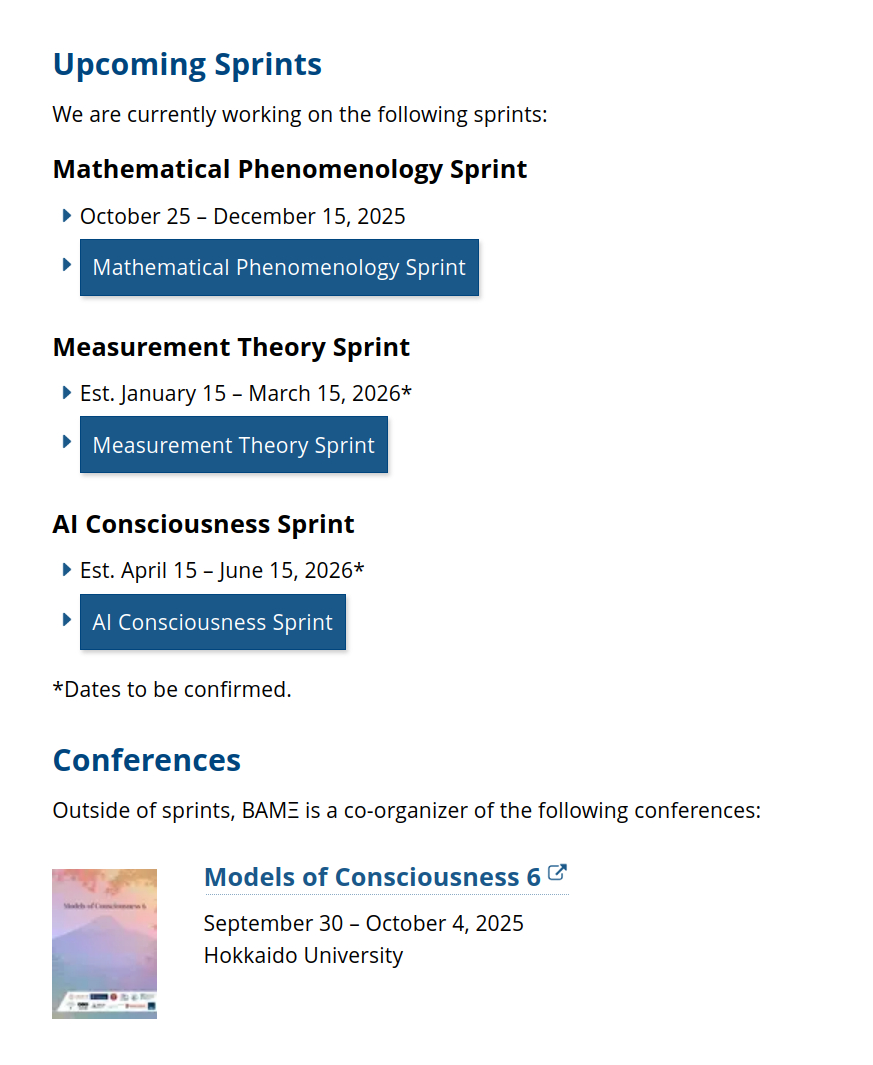Click the bold Mathematical Phenomenology Sprint heading
Viewport: 873px width, 1065px height.
(289, 169)
